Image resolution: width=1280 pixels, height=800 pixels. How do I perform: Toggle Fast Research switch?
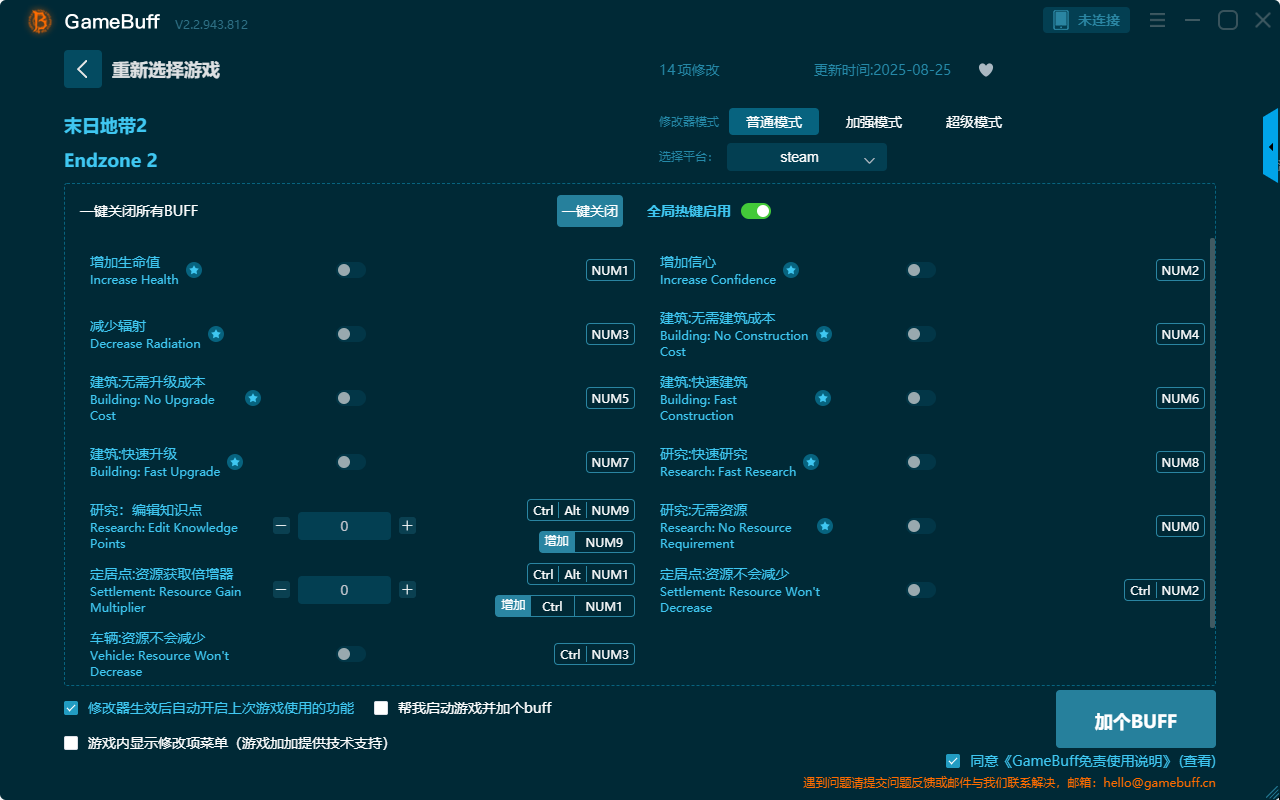[x=921, y=462]
